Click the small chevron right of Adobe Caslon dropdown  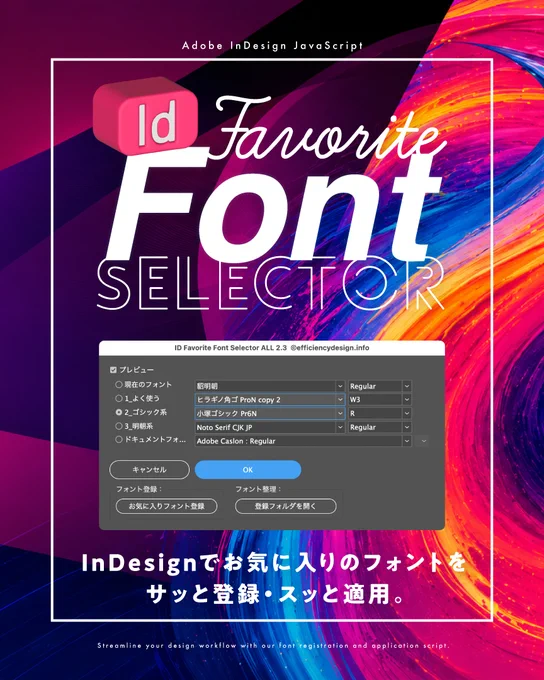coord(423,441)
